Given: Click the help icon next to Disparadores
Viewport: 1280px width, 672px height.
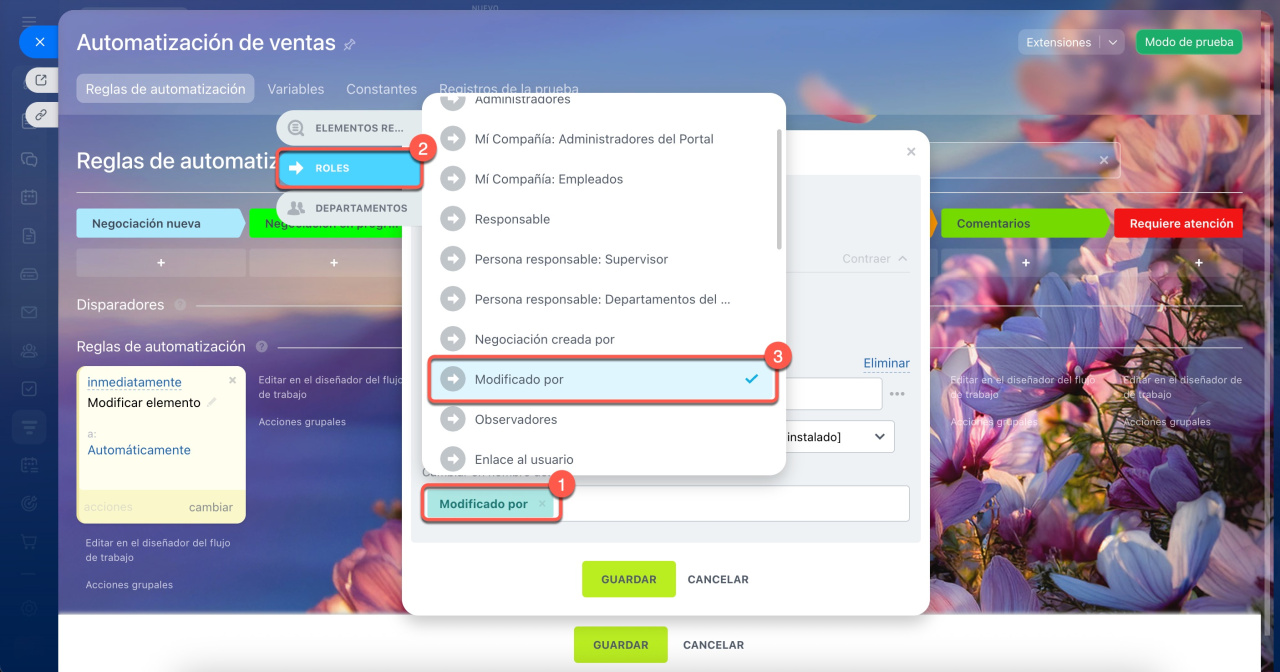Looking at the screenshot, I should 180,305.
